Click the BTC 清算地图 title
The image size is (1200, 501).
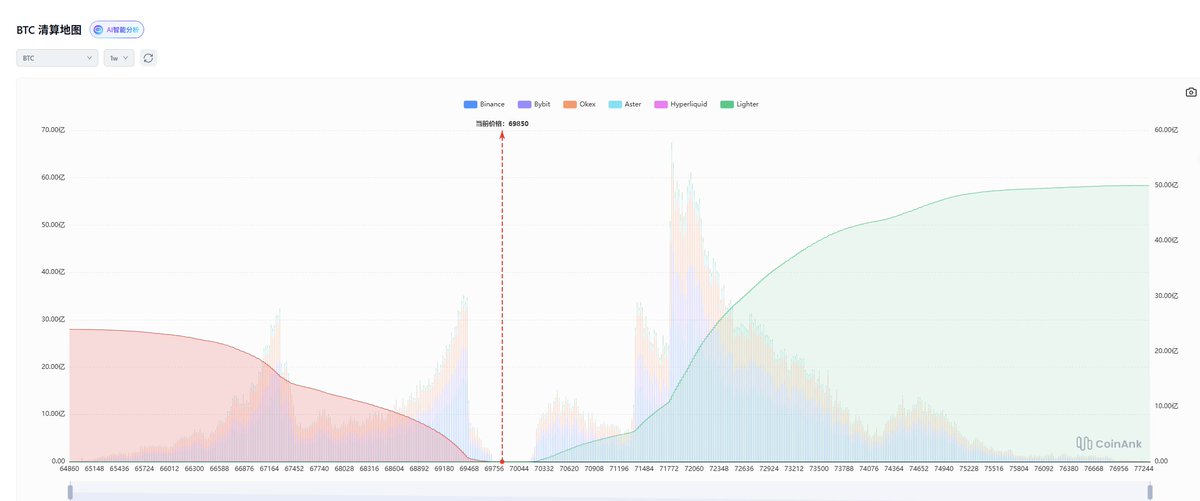pos(49,30)
